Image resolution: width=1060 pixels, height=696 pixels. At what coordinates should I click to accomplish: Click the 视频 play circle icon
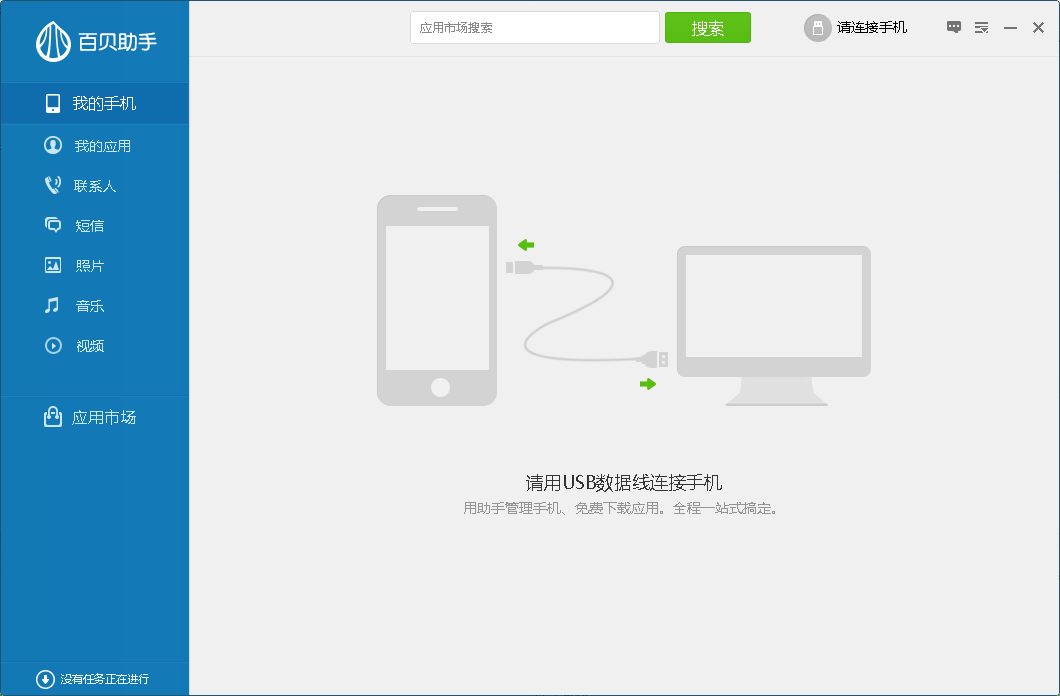point(53,345)
